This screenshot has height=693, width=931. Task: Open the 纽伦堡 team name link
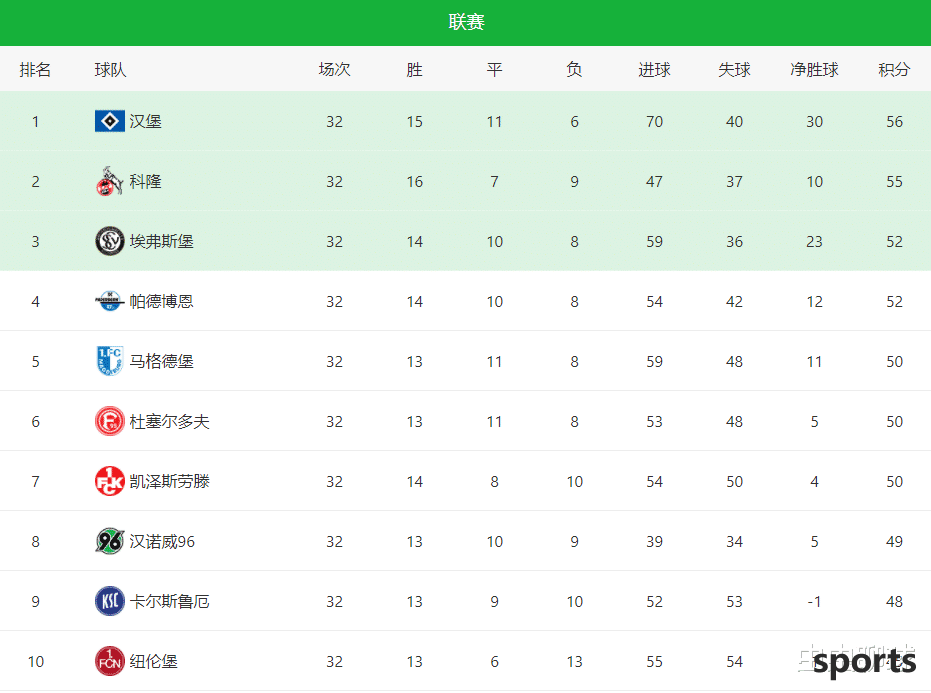[154, 662]
